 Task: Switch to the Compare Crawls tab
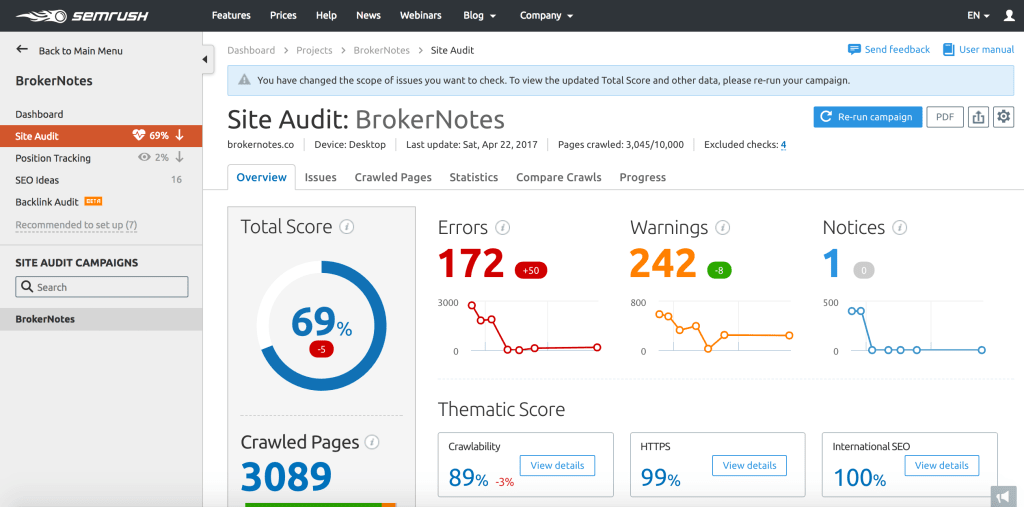point(558,177)
